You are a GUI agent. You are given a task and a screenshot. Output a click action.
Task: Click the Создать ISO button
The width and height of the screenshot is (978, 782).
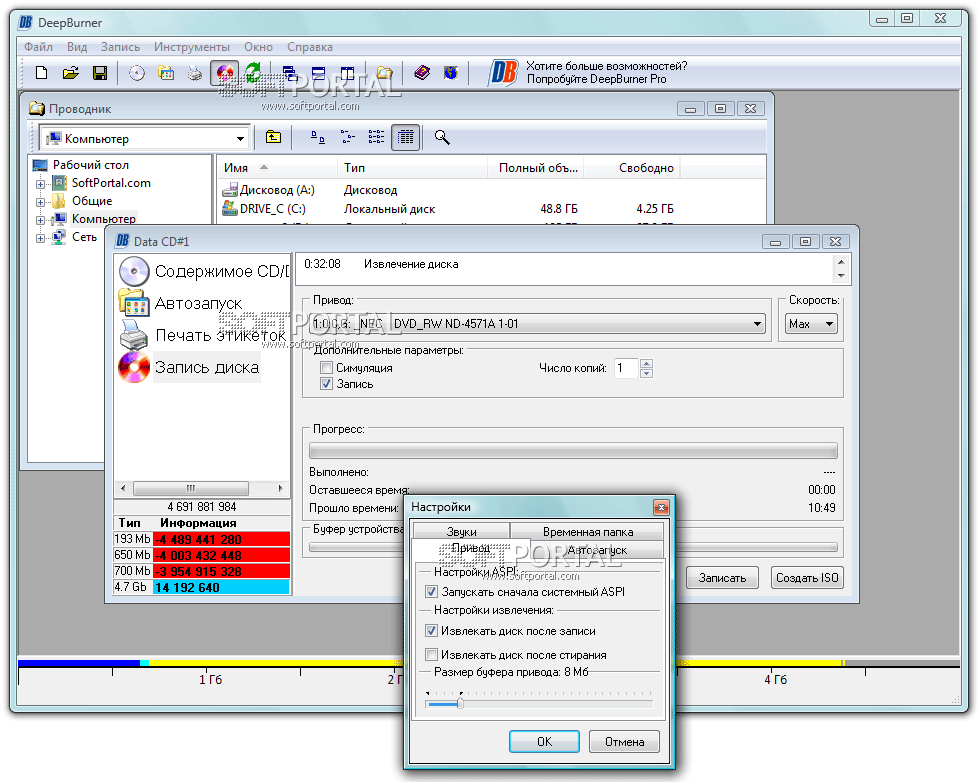(807, 577)
